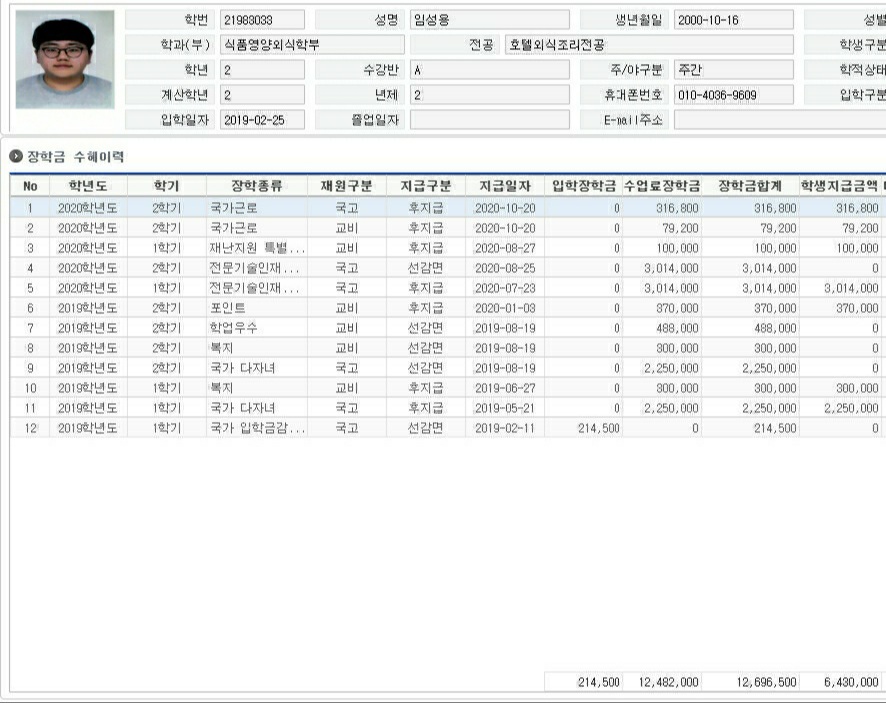The width and height of the screenshot is (886, 703).
Task: Select row 9 국가 다자녀 선감면
Action: 446,368
